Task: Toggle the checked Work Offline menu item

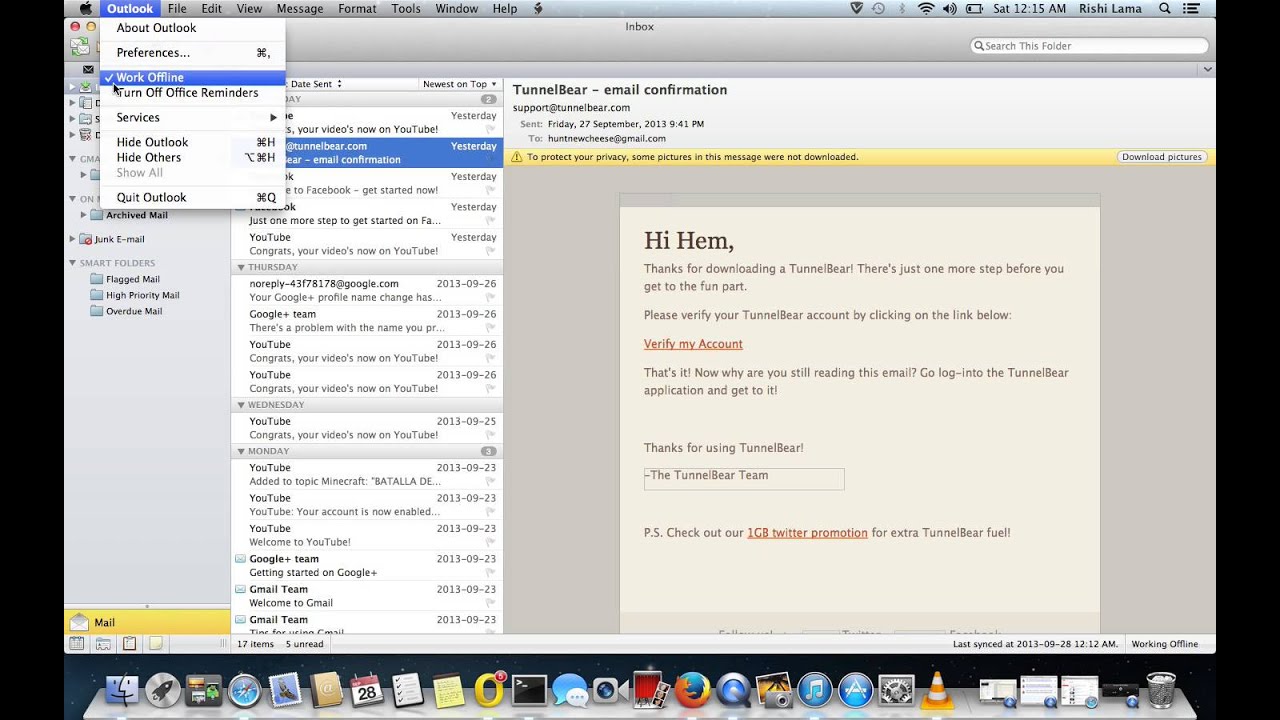Action: (192, 77)
